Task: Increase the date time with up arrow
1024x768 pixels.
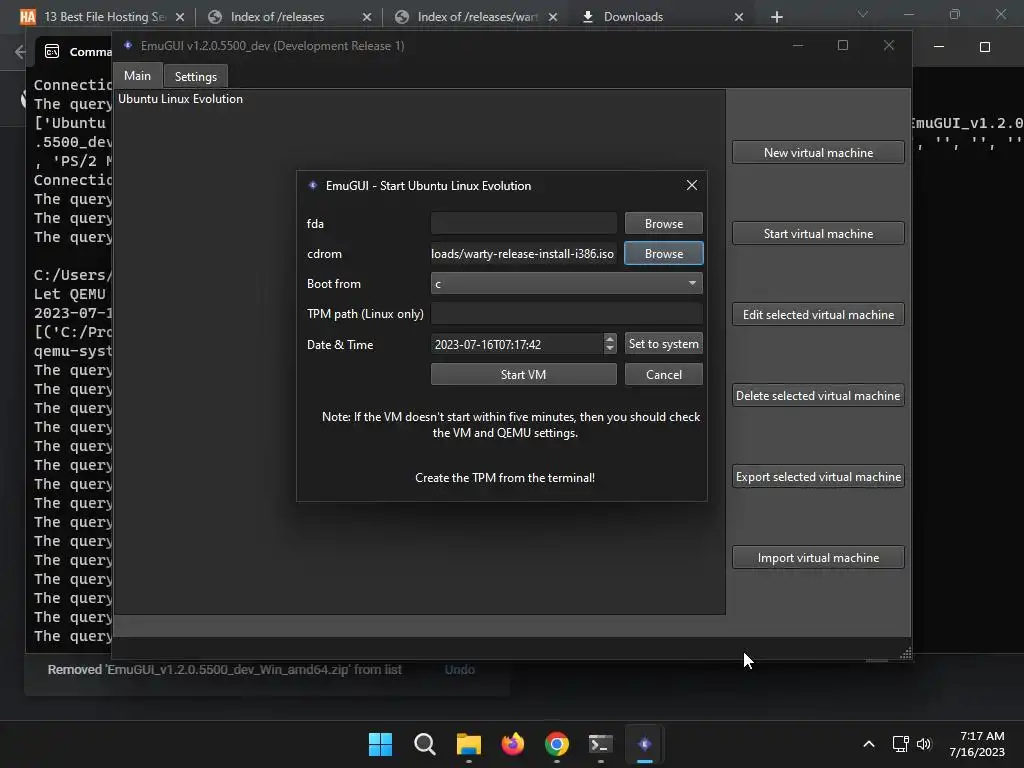Action: (610, 339)
